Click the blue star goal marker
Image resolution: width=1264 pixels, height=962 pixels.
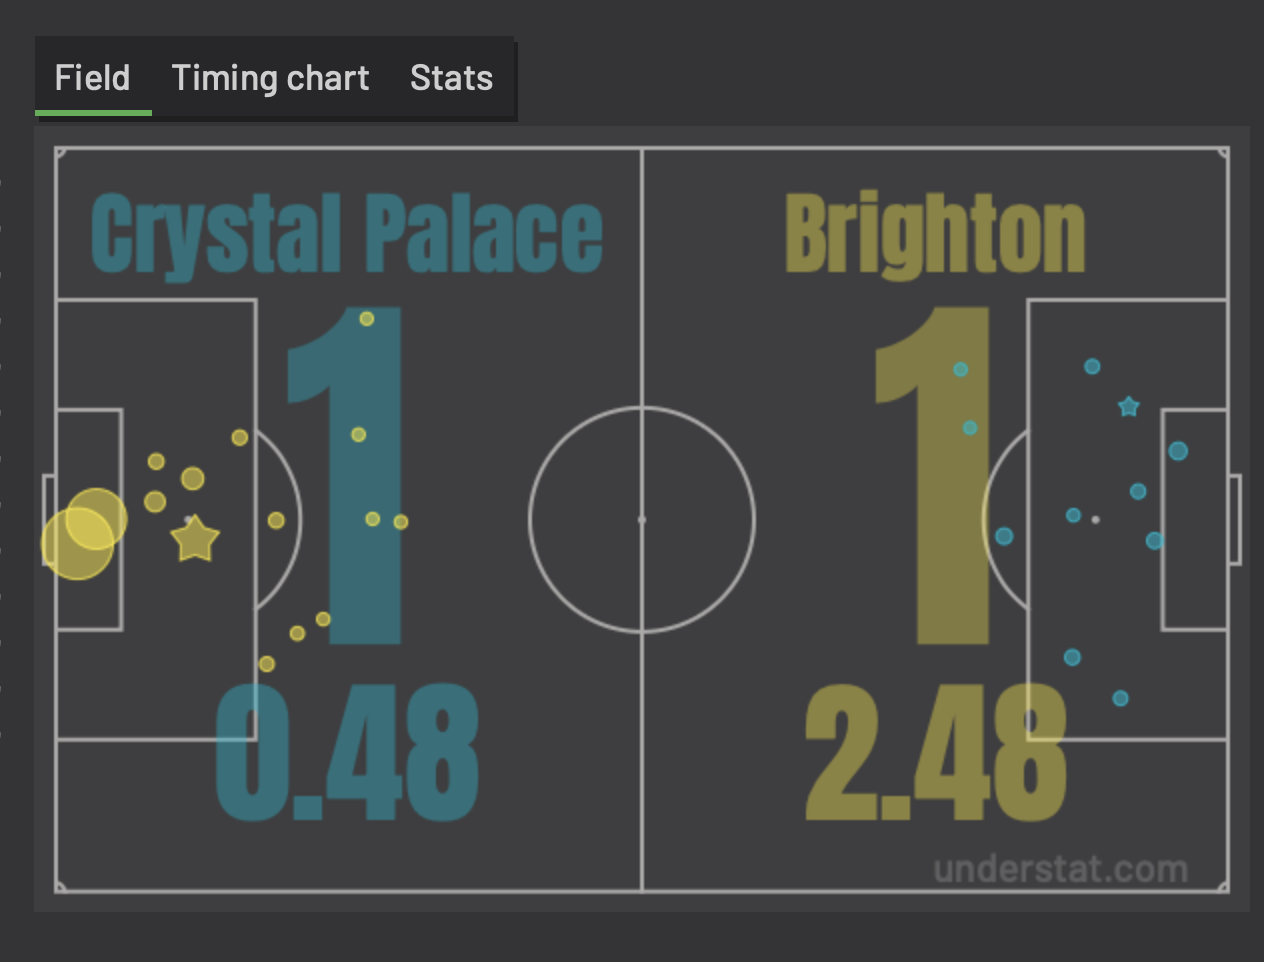tap(1129, 407)
